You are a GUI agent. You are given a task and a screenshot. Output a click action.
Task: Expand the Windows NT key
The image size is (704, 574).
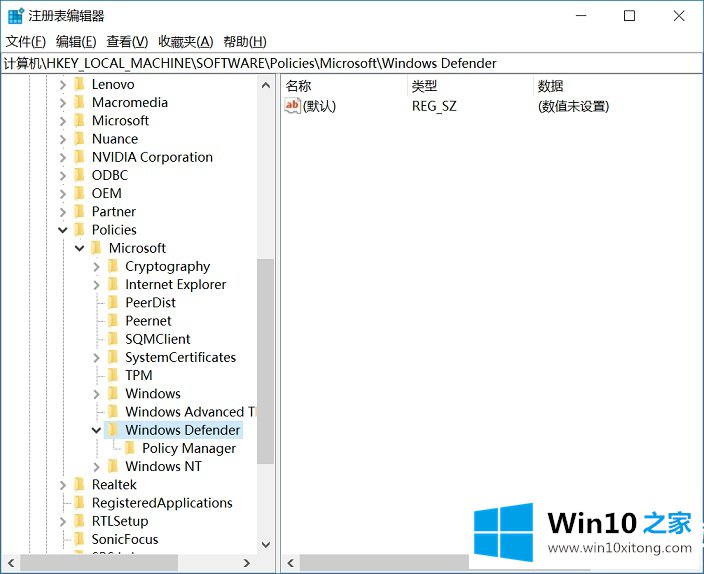coord(97,467)
